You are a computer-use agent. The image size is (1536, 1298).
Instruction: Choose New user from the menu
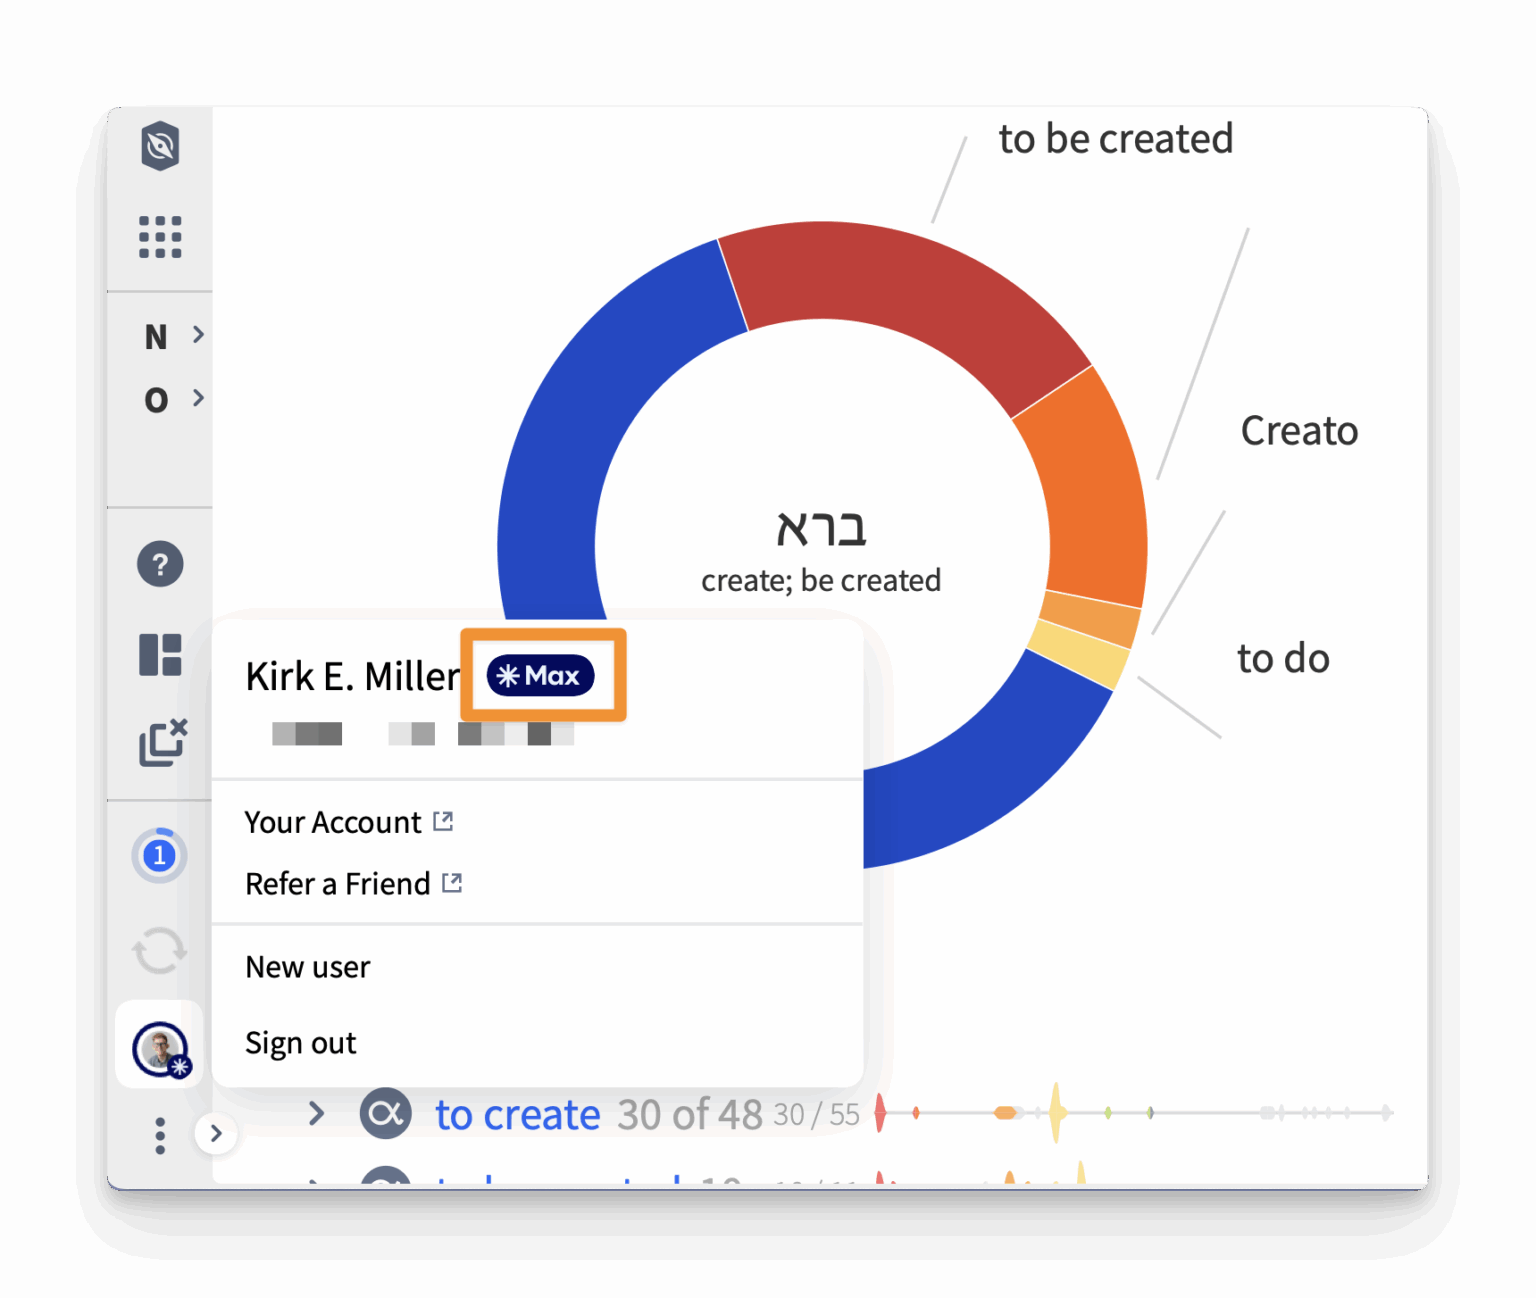pos(308,967)
